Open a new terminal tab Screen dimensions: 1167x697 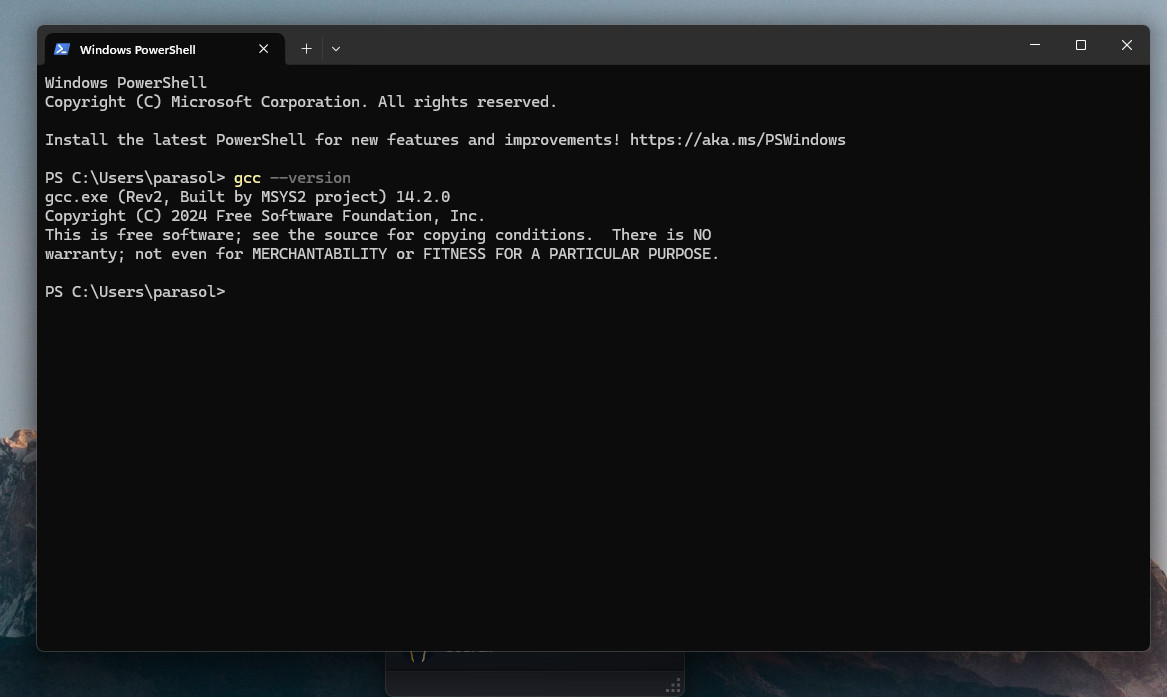click(306, 49)
